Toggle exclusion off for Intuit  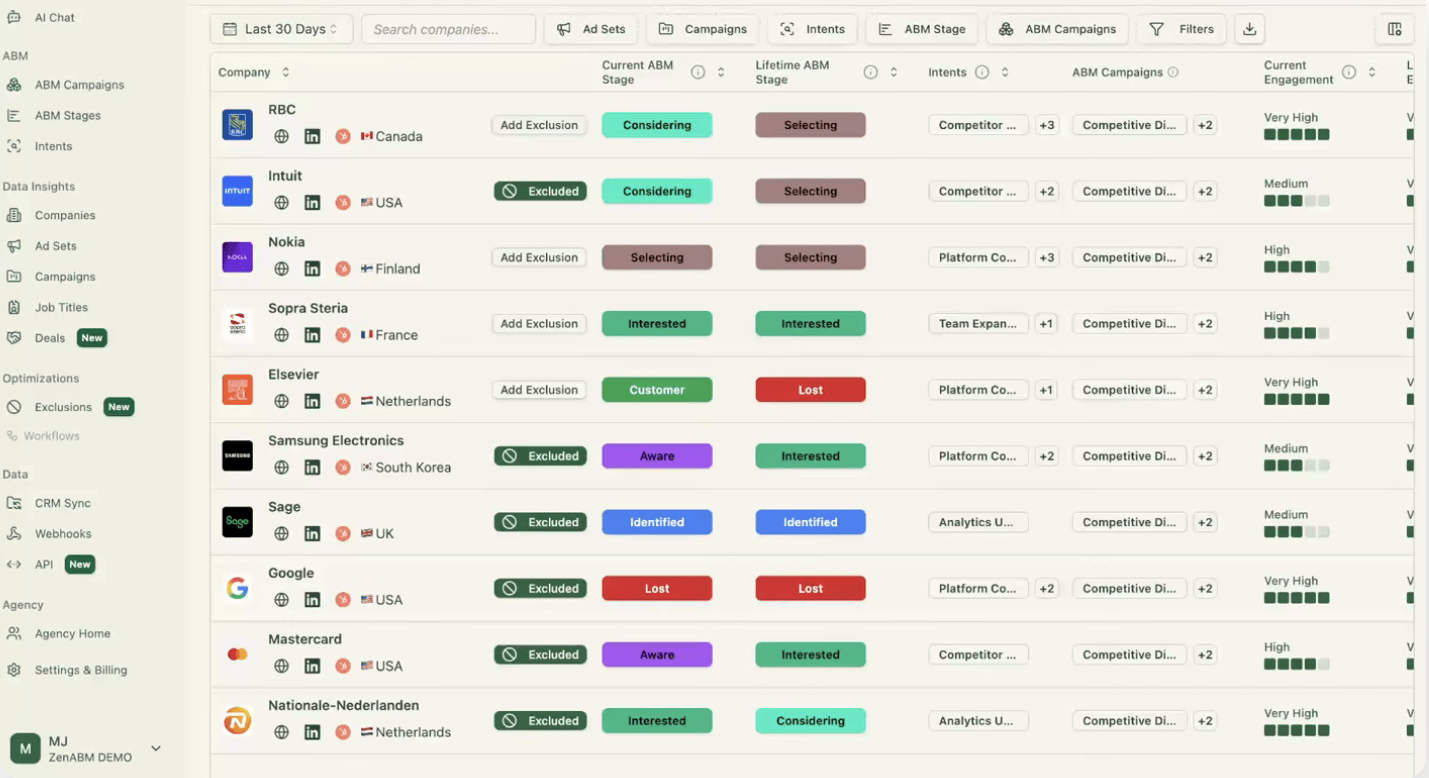[540, 191]
